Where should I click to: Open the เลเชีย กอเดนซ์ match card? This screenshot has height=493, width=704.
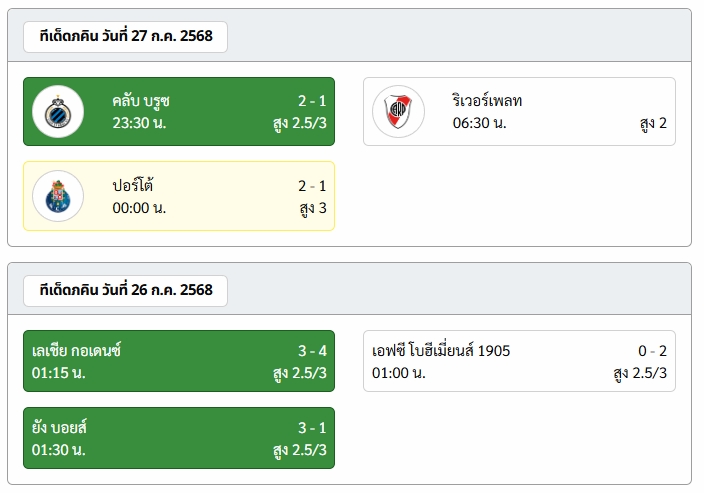(x=179, y=361)
